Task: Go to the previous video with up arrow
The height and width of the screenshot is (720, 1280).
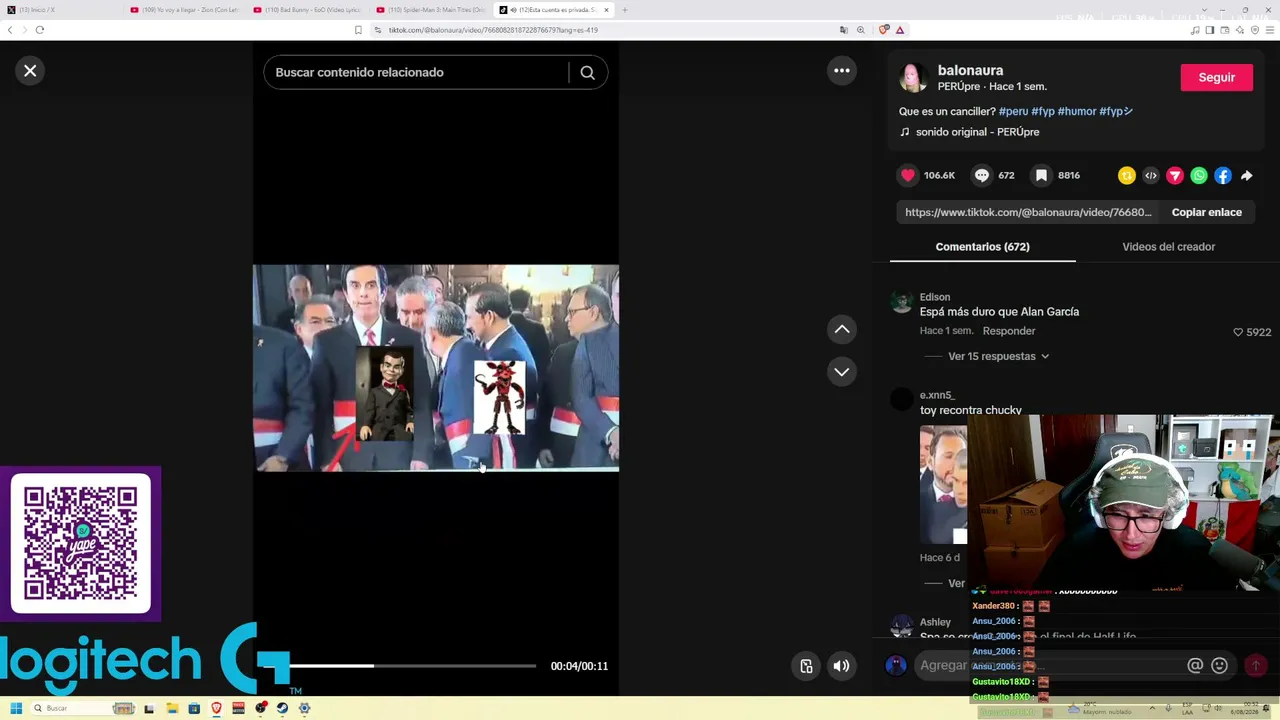Action: (x=842, y=329)
